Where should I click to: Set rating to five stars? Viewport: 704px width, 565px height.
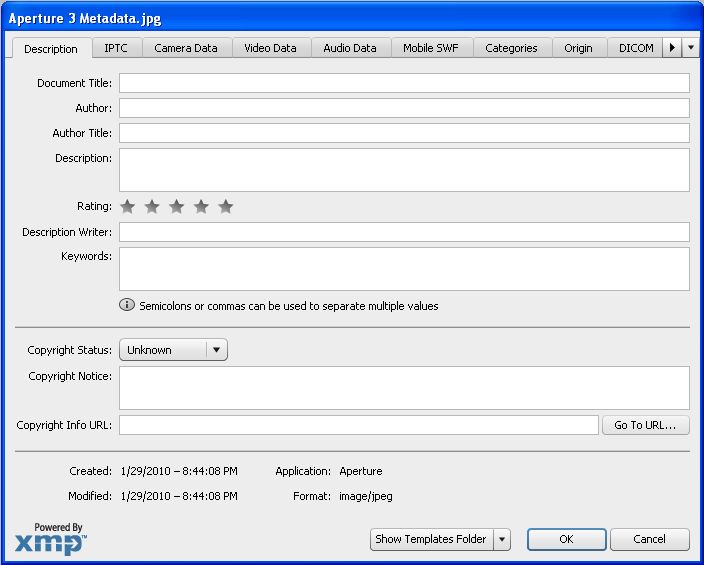coord(226,207)
